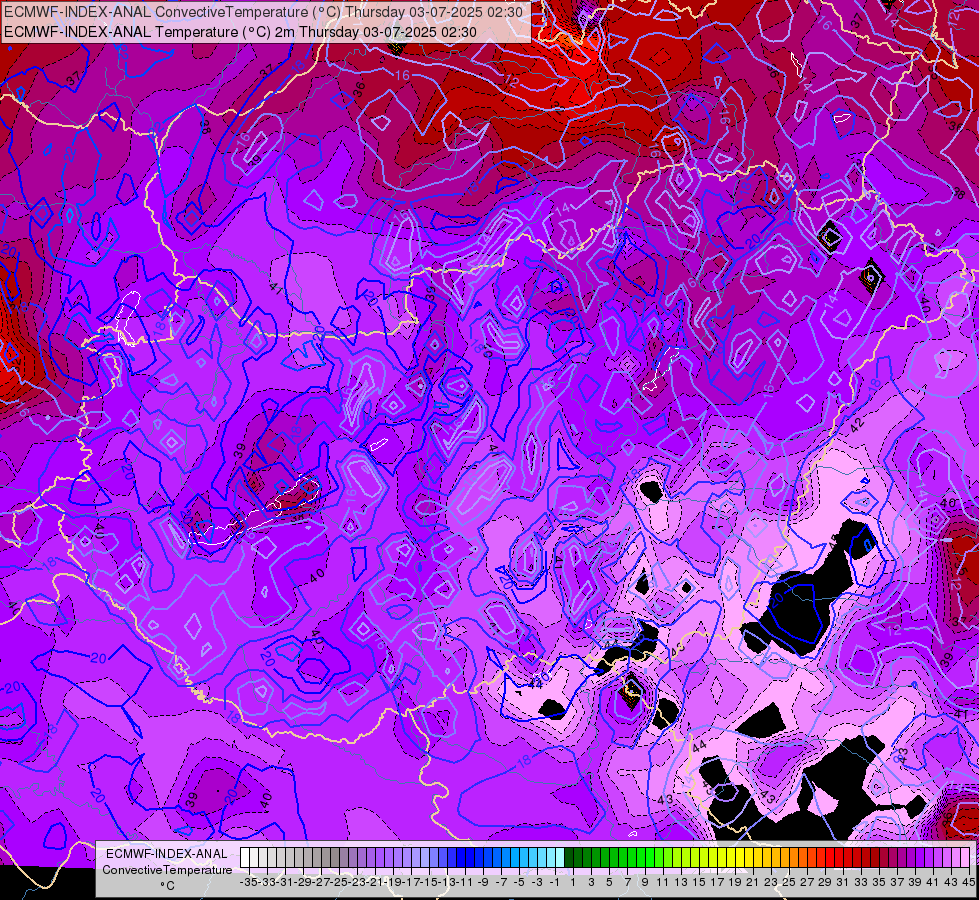The image size is (979, 900).
Task: Click the legend scale value -23
Action: point(357,882)
